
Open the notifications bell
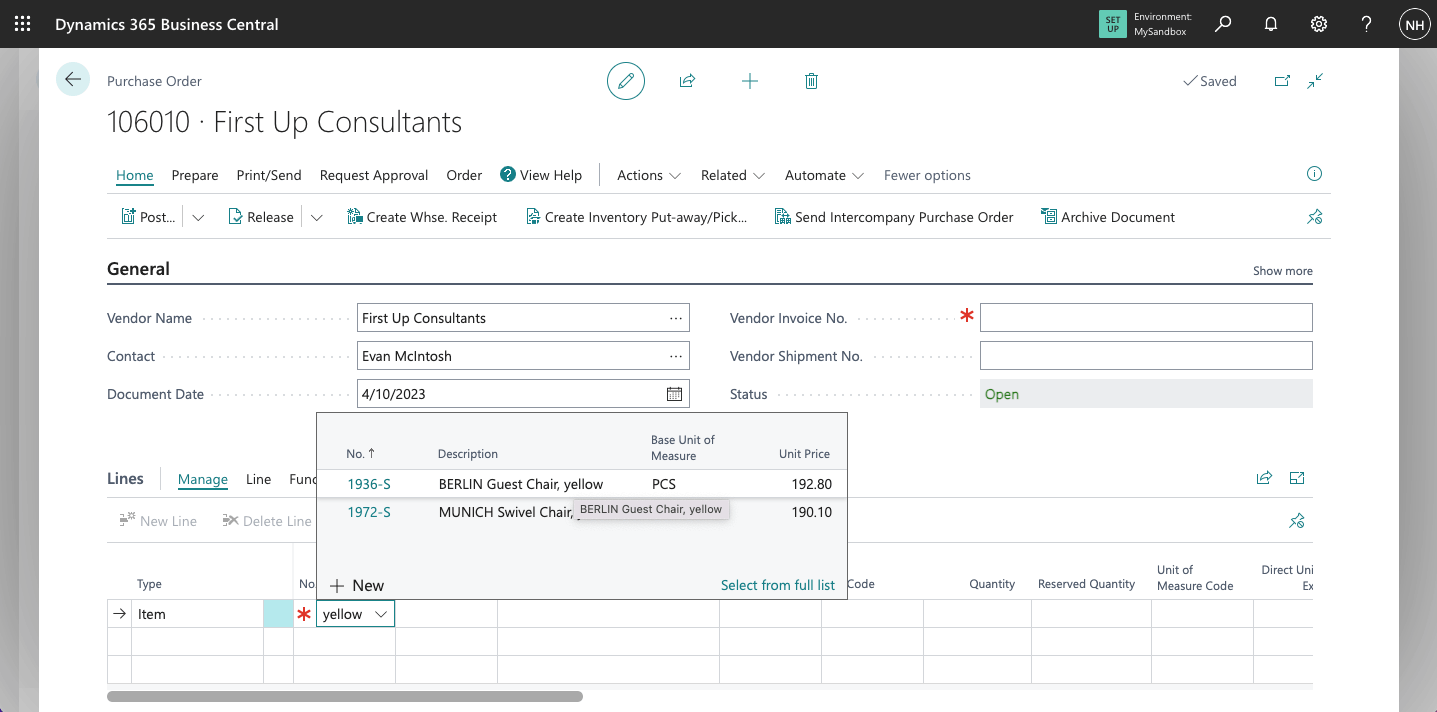1271,24
